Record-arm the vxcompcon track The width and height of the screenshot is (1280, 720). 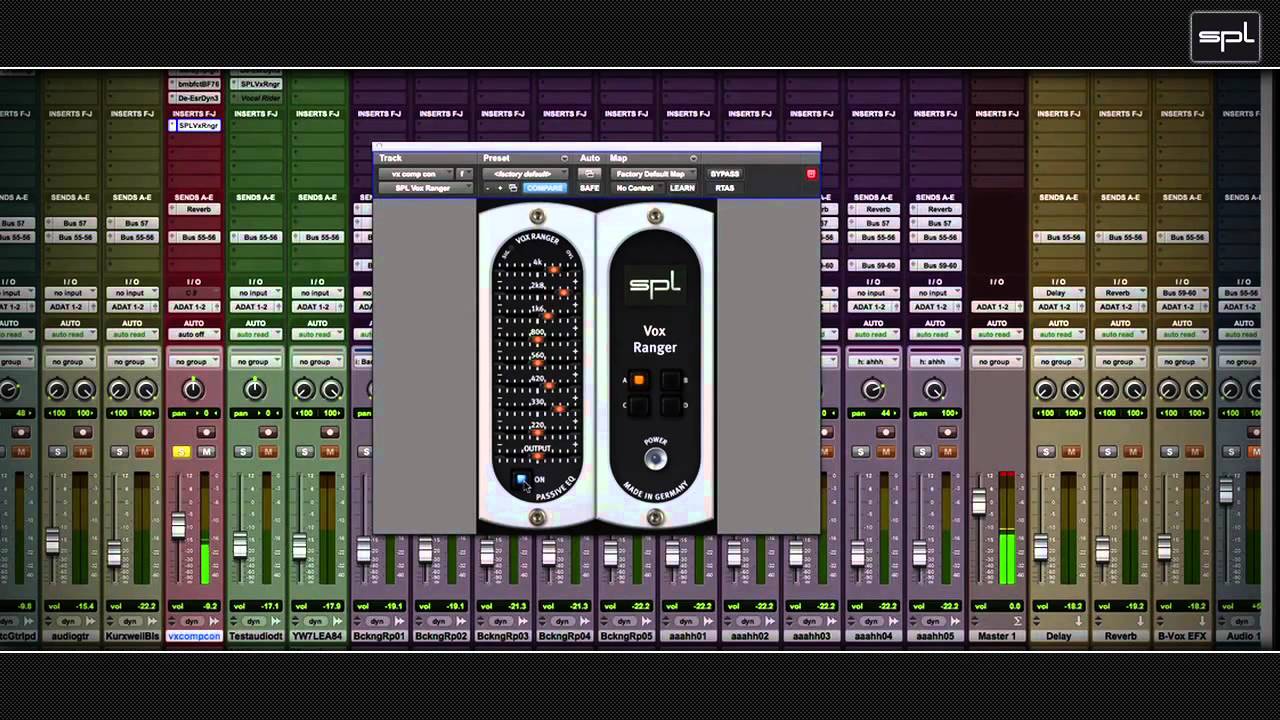[x=207, y=432]
